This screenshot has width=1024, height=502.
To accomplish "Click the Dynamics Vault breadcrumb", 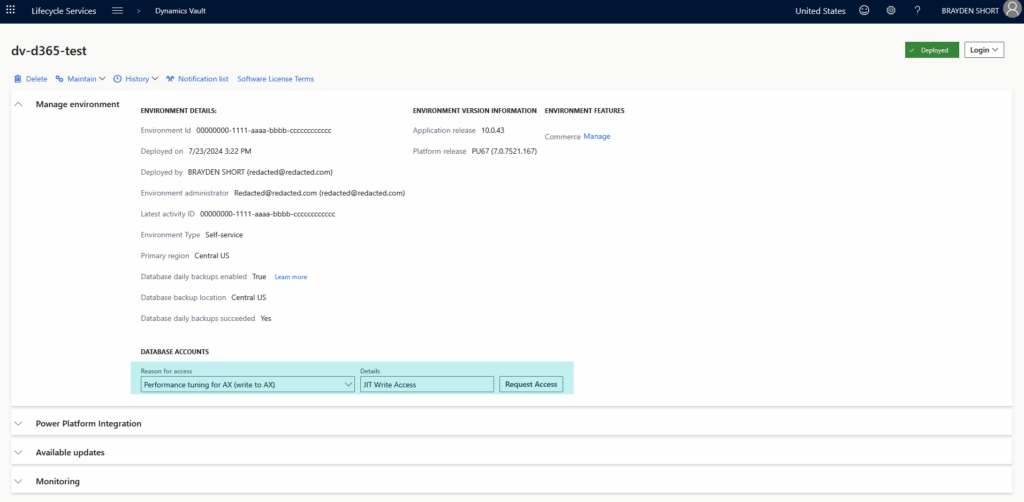I will [x=181, y=10].
